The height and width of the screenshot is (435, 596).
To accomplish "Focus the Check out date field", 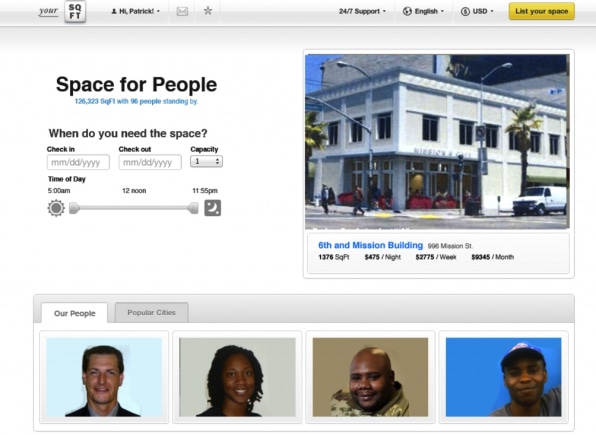I will pyautogui.click(x=150, y=162).
